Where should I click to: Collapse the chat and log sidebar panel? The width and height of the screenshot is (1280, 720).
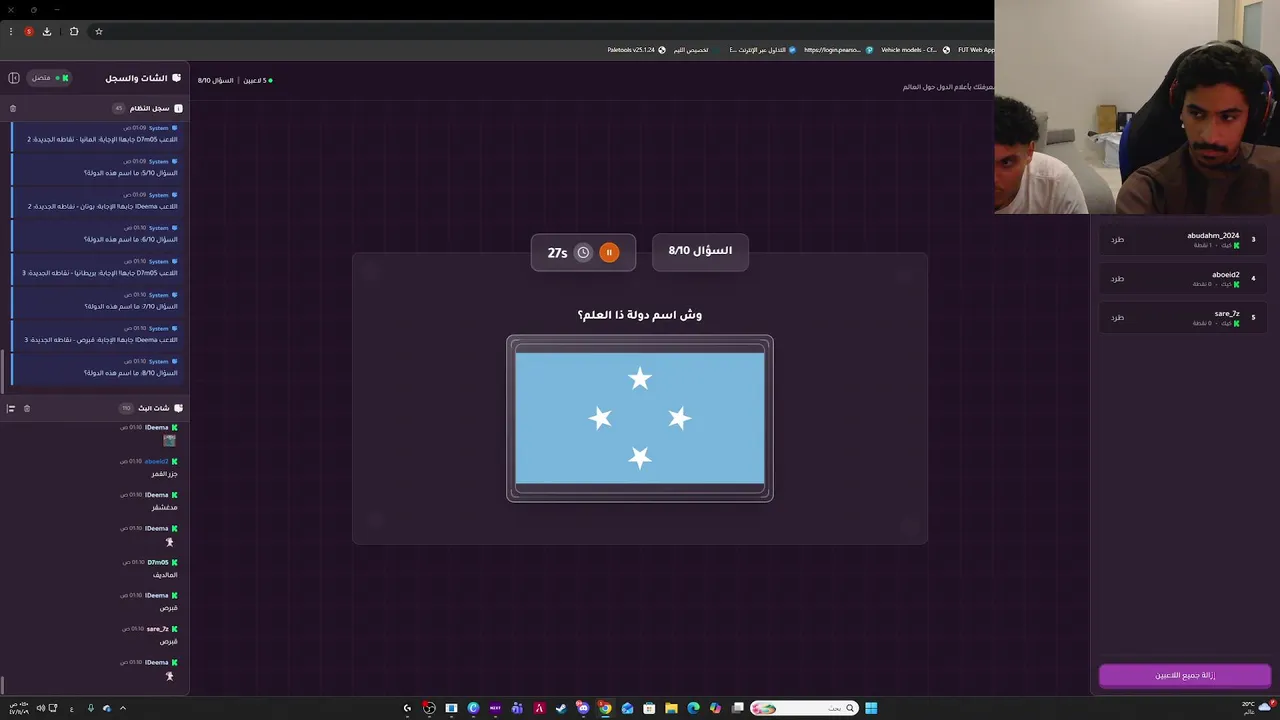click(14, 78)
